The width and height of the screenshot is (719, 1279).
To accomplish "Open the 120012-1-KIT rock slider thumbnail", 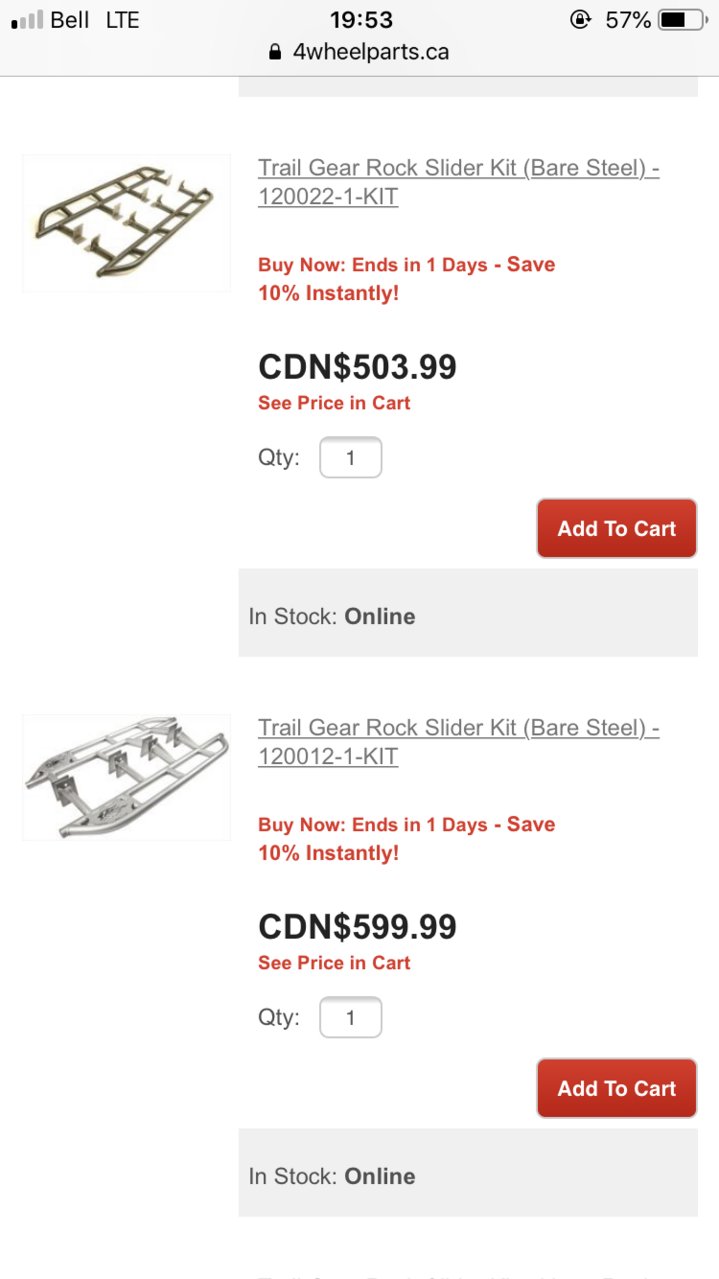I will click(126, 778).
